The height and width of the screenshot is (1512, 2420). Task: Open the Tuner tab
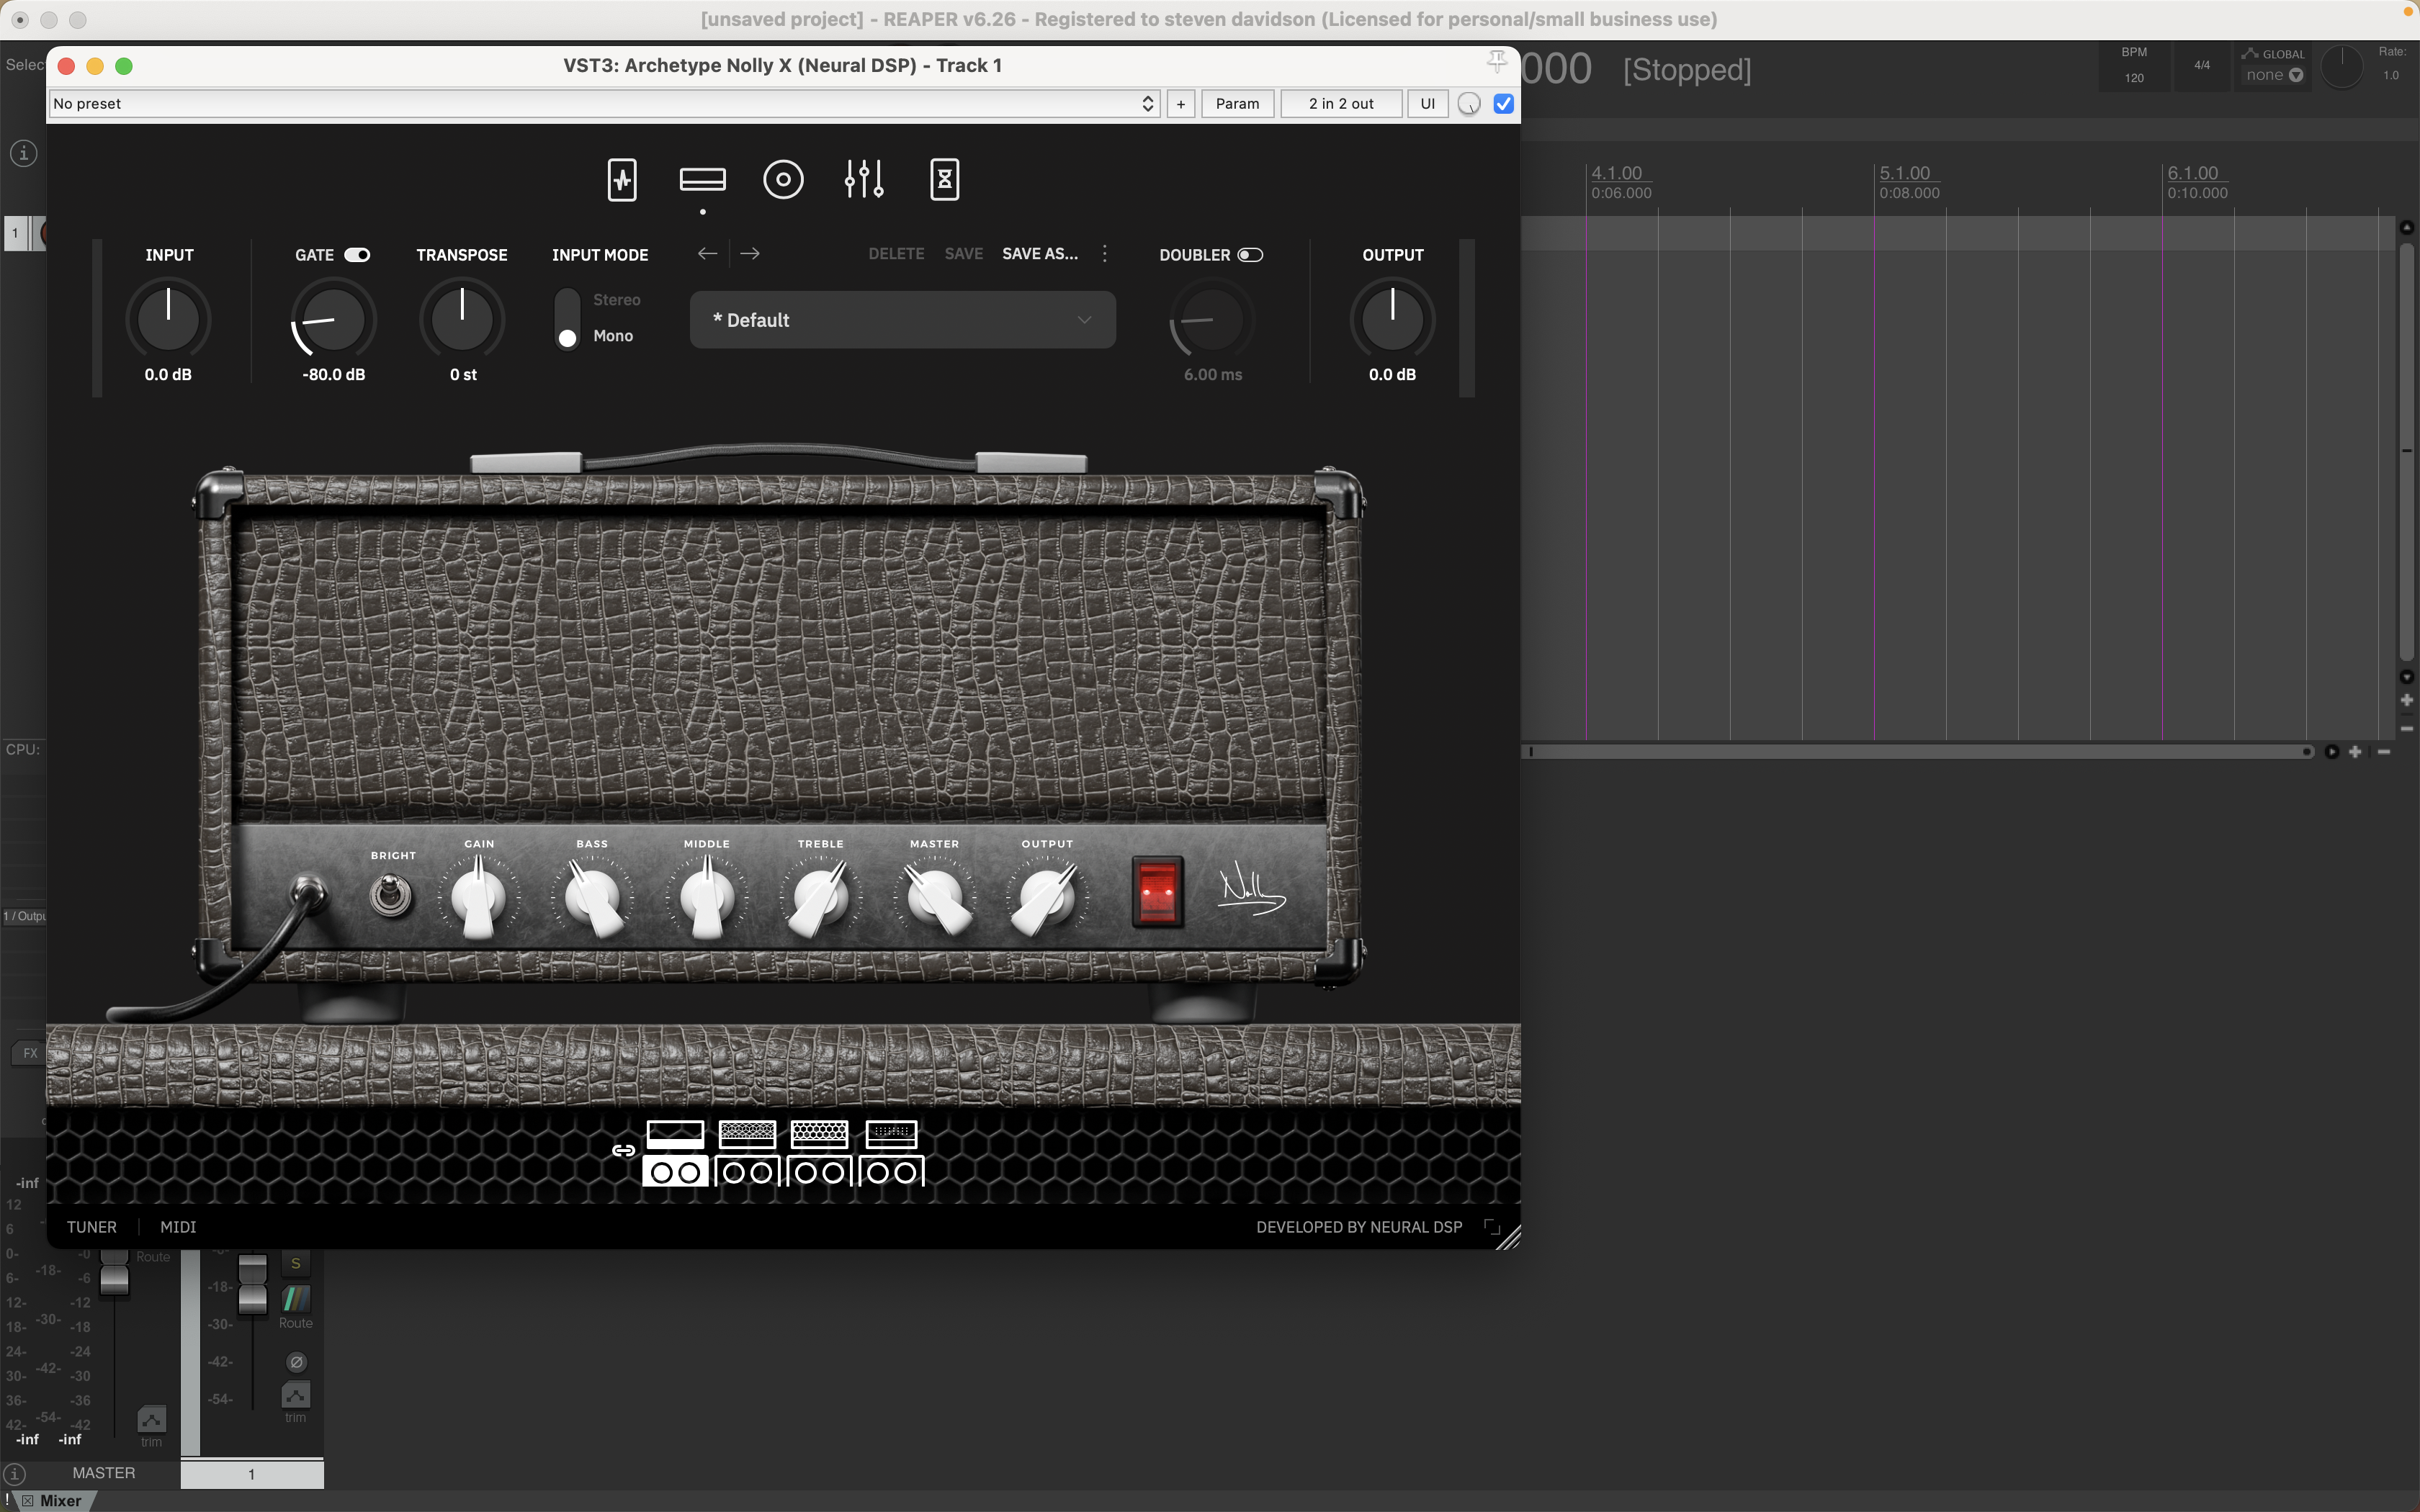tap(91, 1227)
